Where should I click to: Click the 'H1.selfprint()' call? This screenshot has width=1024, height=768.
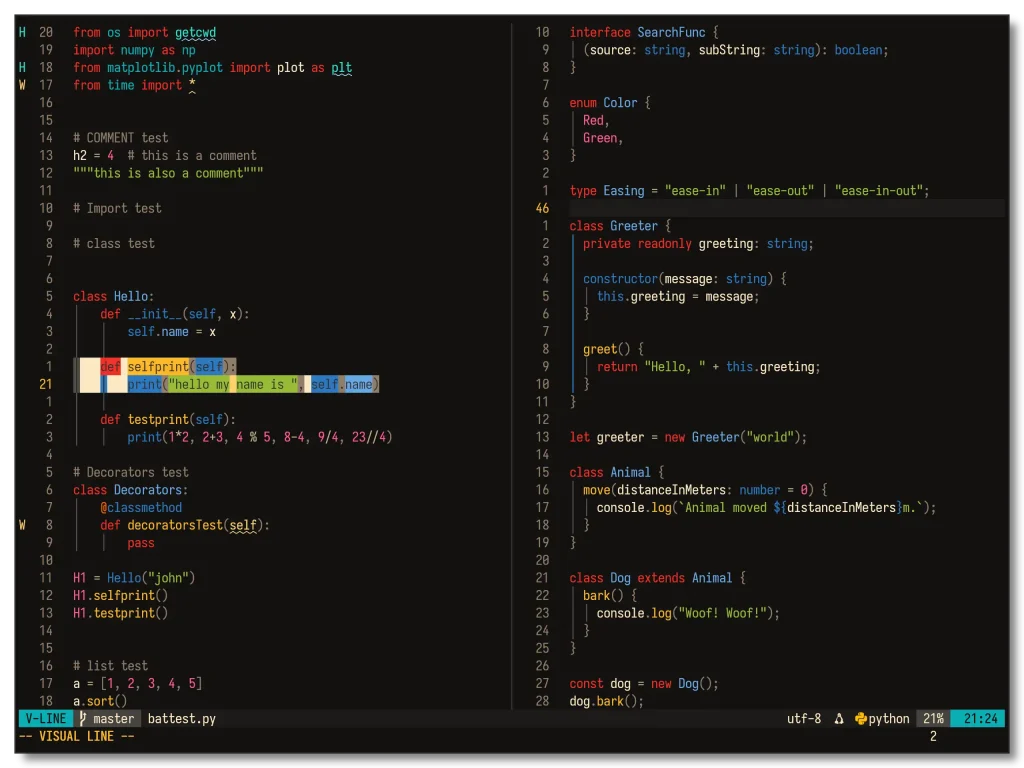[x=120, y=596]
